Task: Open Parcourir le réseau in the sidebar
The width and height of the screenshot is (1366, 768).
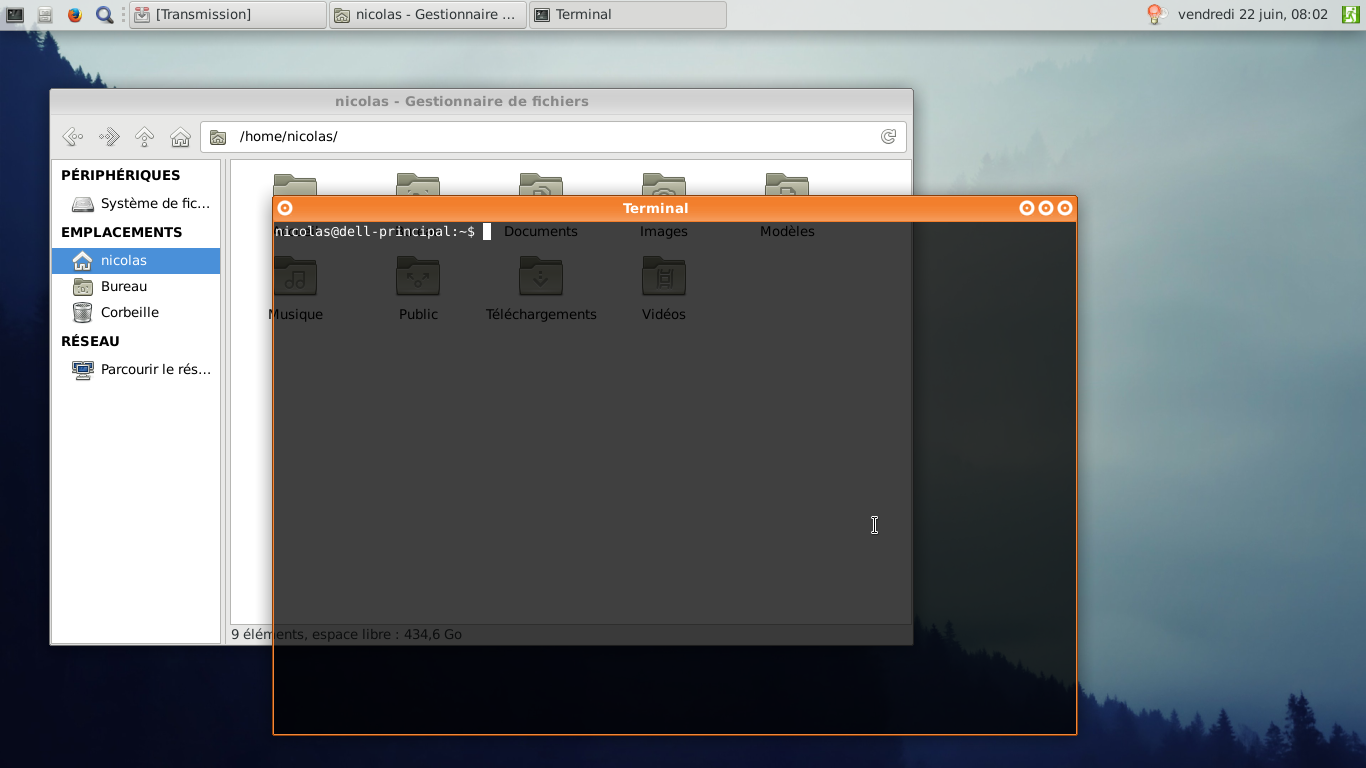Action: click(136, 369)
